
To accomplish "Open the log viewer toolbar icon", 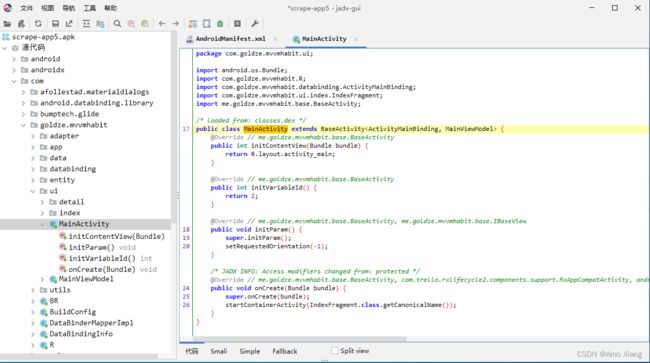I will coord(238,24).
